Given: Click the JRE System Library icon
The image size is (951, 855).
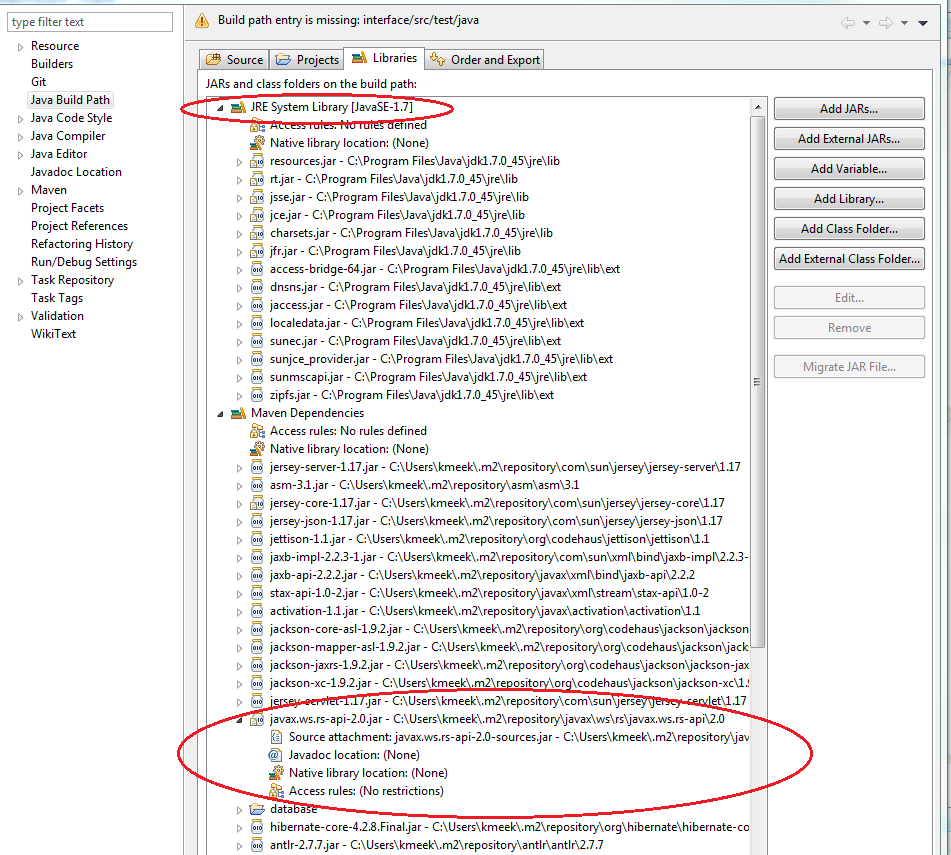Looking at the screenshot, I should pos(238,107).
